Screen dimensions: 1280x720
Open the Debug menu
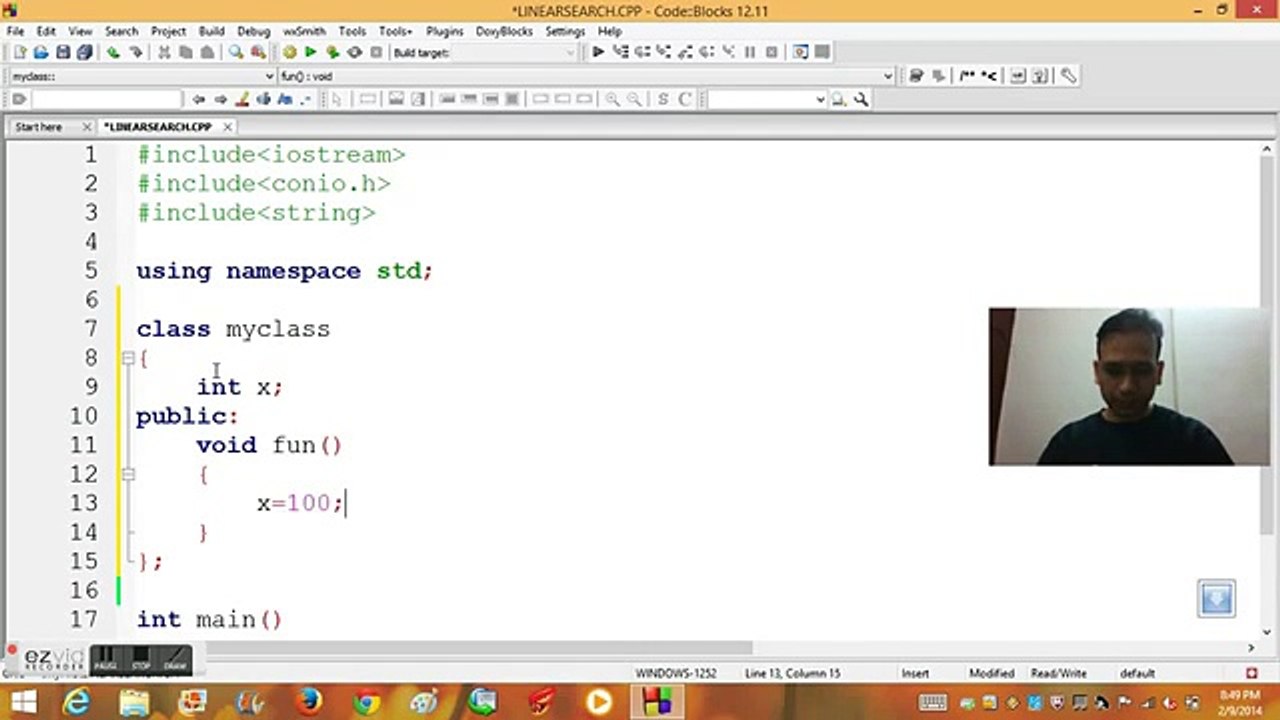click(254, 31)
